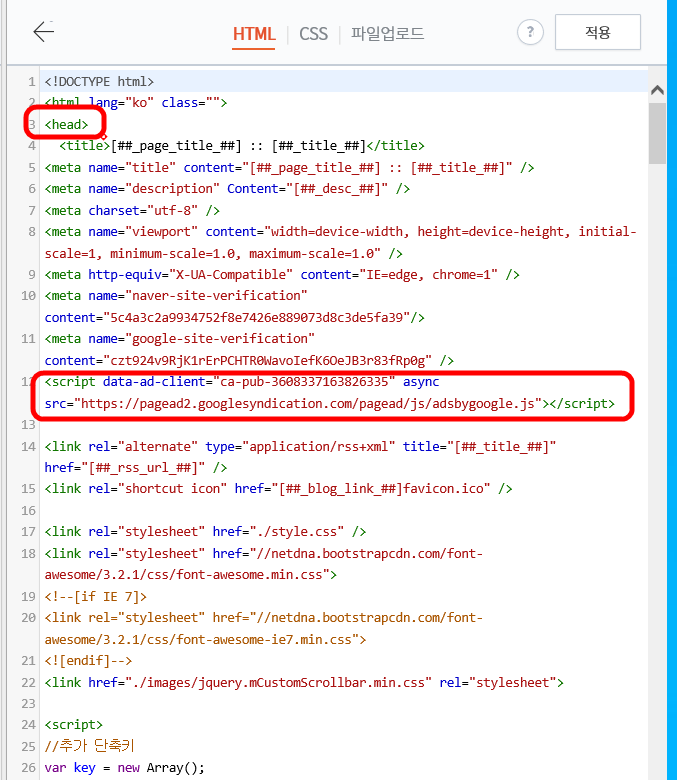Click the <![endif]--> line
Screen dimensions: 677x780
coord(88,661)
